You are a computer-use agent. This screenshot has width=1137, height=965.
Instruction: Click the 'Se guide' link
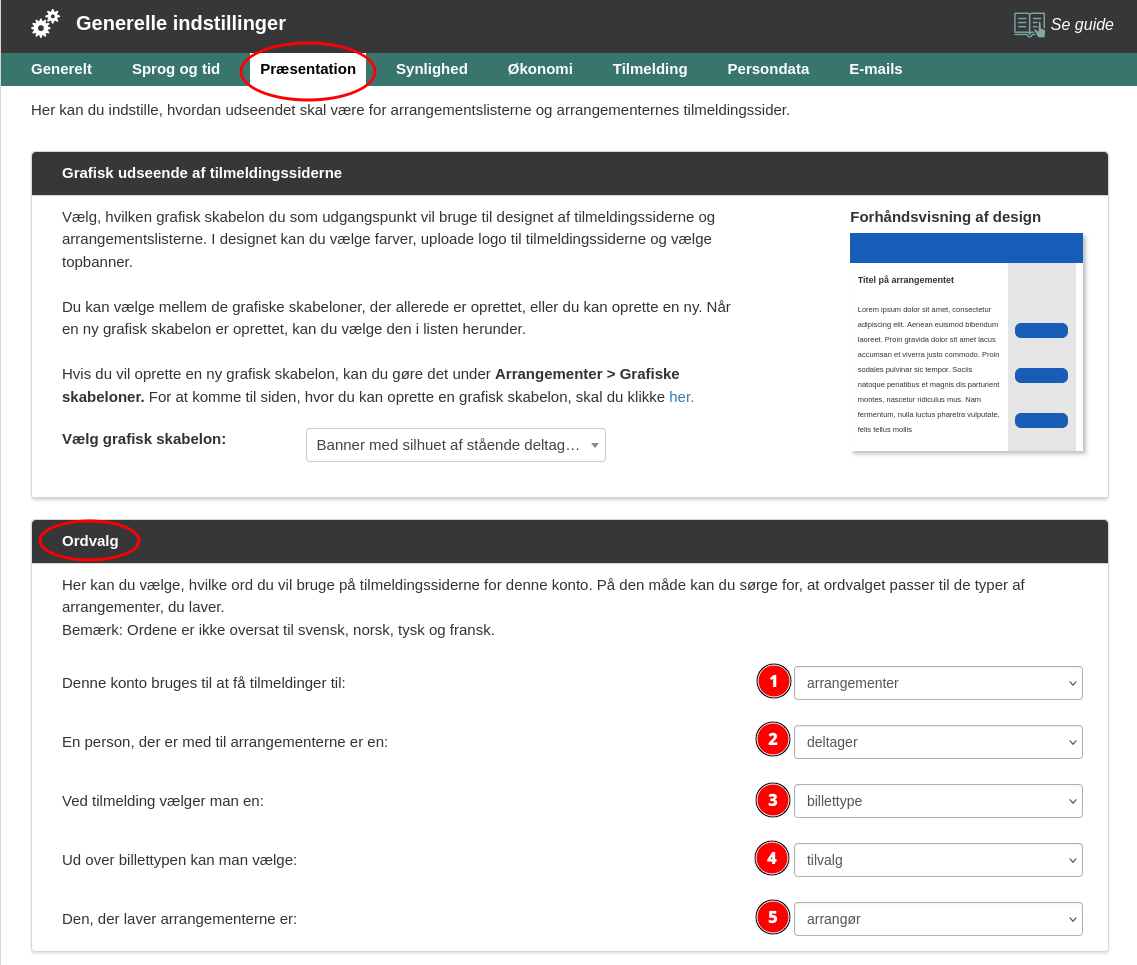pos(1081,25)
